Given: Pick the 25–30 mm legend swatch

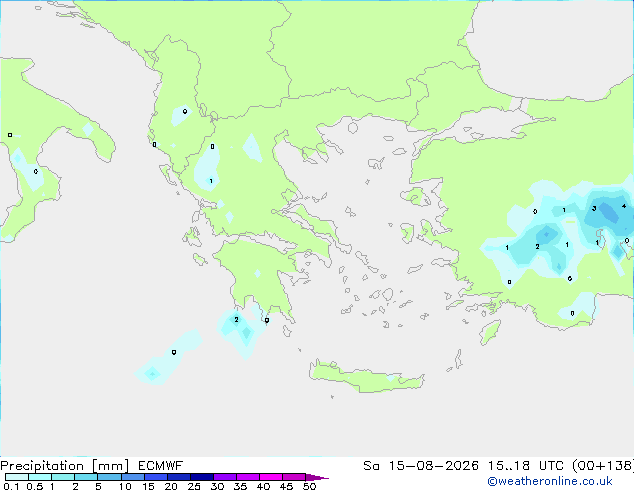Looking at the screenshot, I should coord(202,477).
